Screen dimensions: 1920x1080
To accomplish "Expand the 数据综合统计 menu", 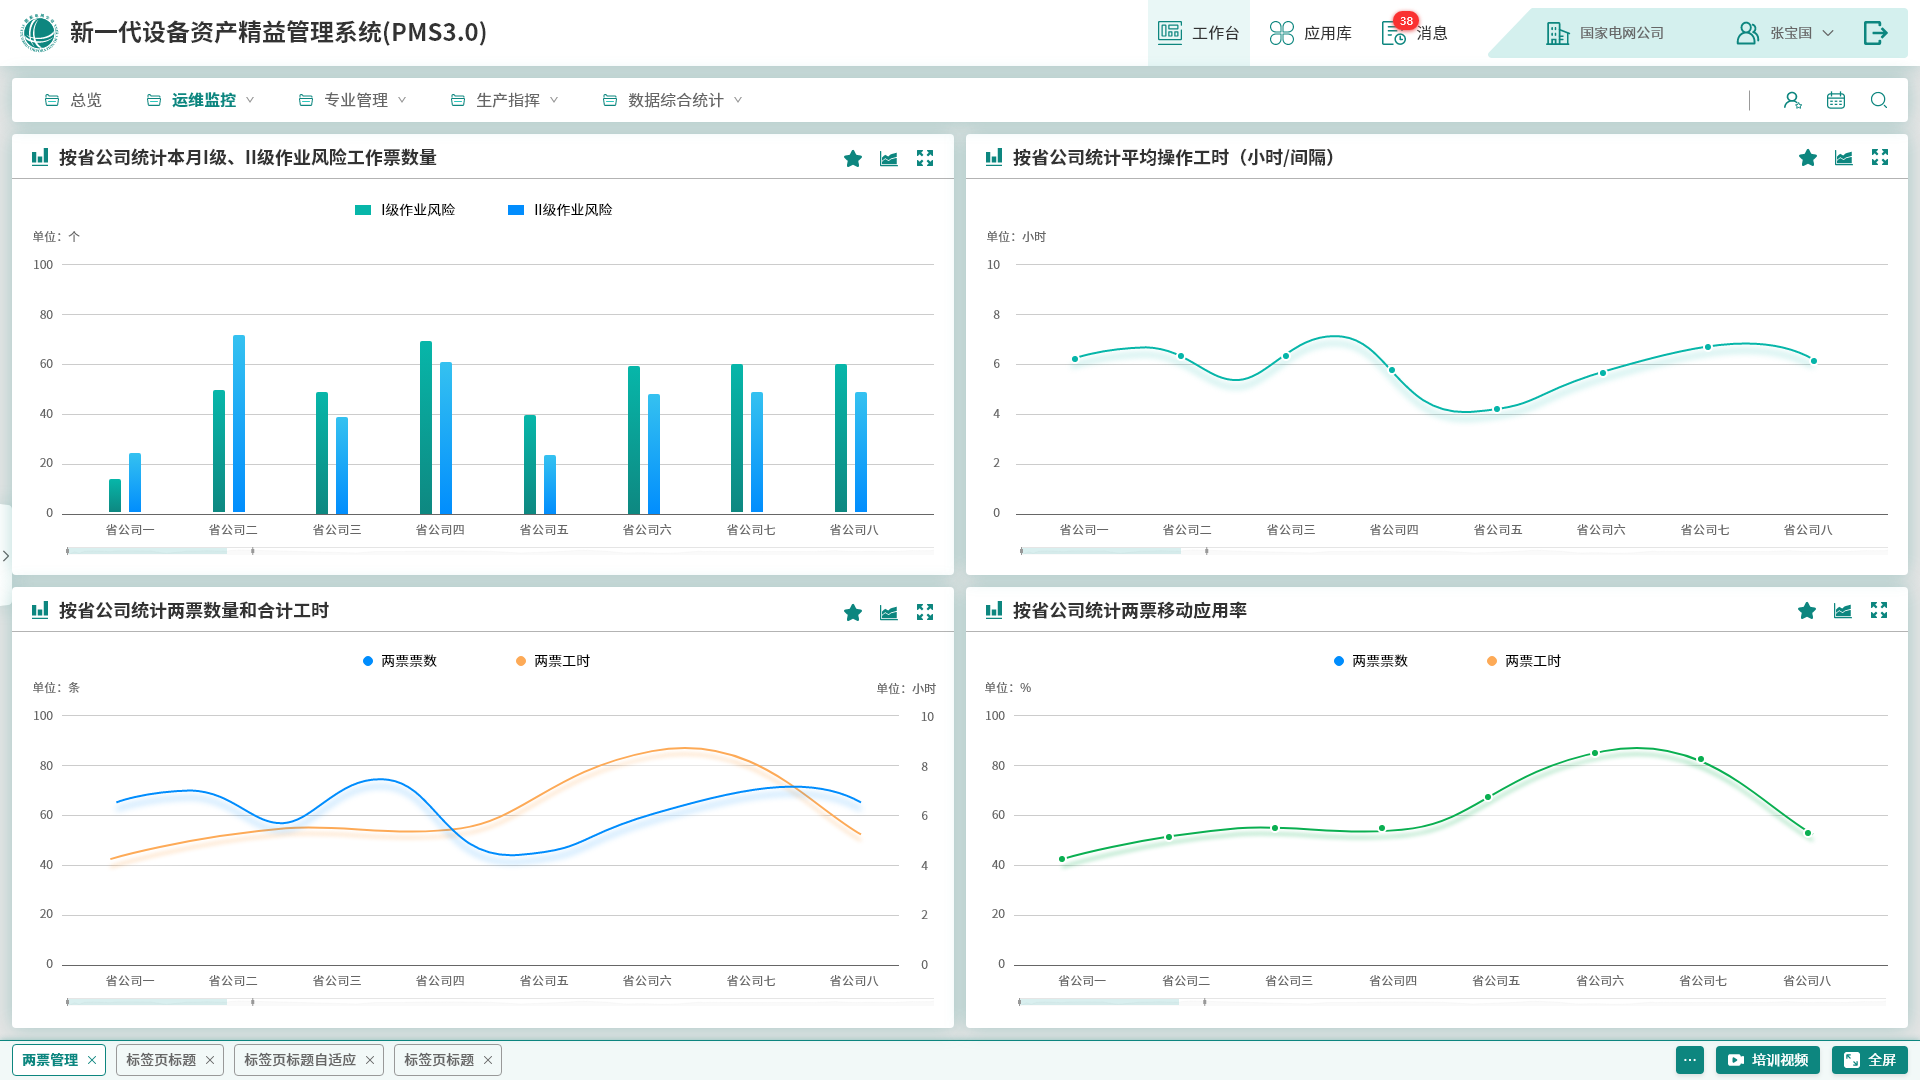I will tap(672, 100).
